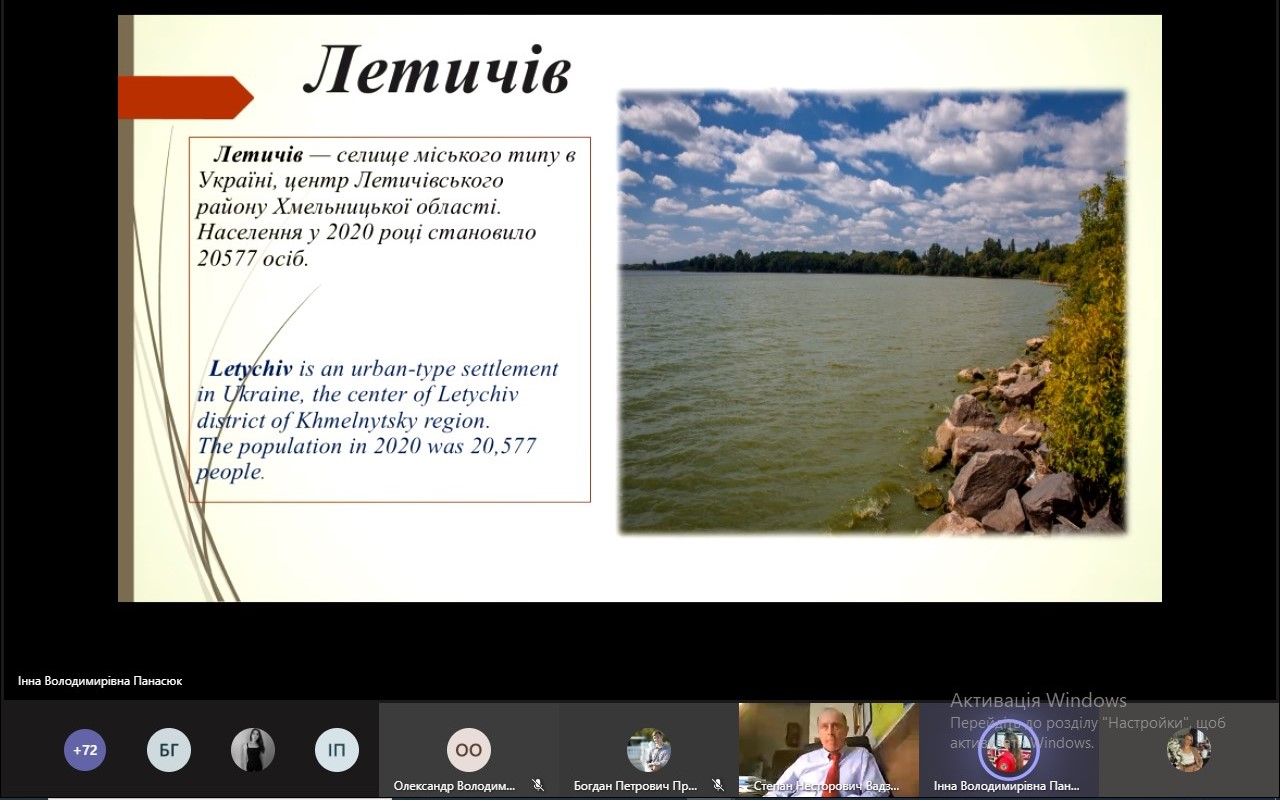Click the Олександр Володим... name label
1280x800 pixels.
click(454, 786)
